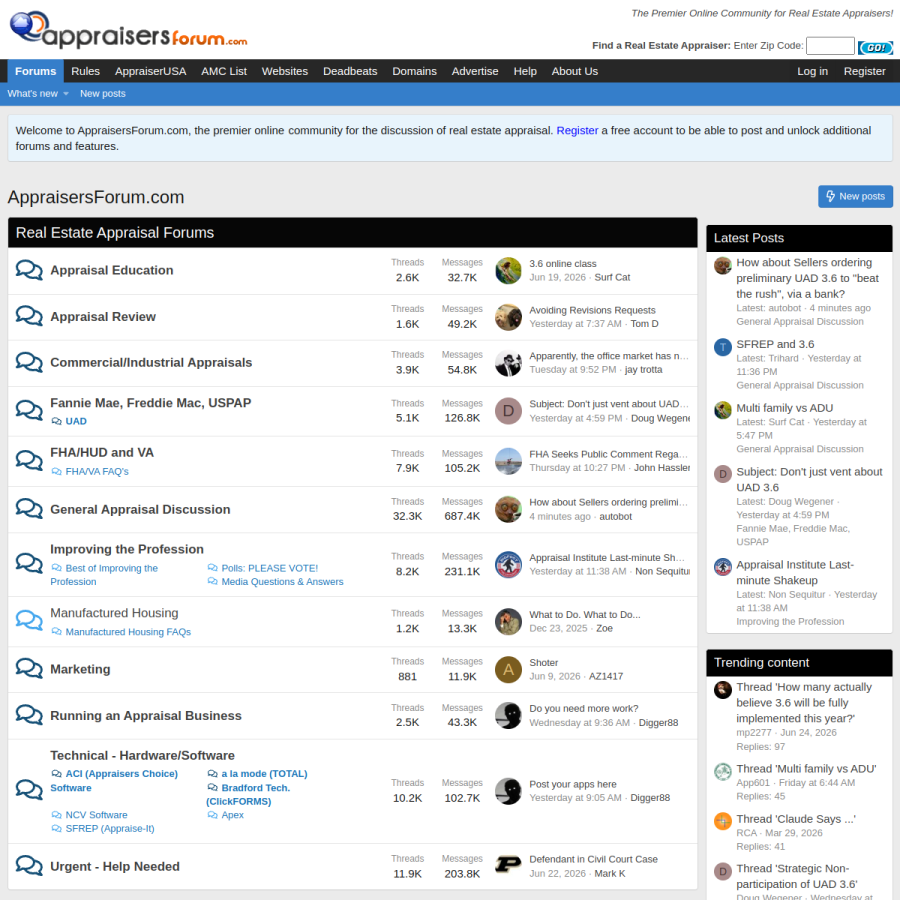Open the Forums tab
Viewport: 900px width, 900px height.
coord(36,71)
